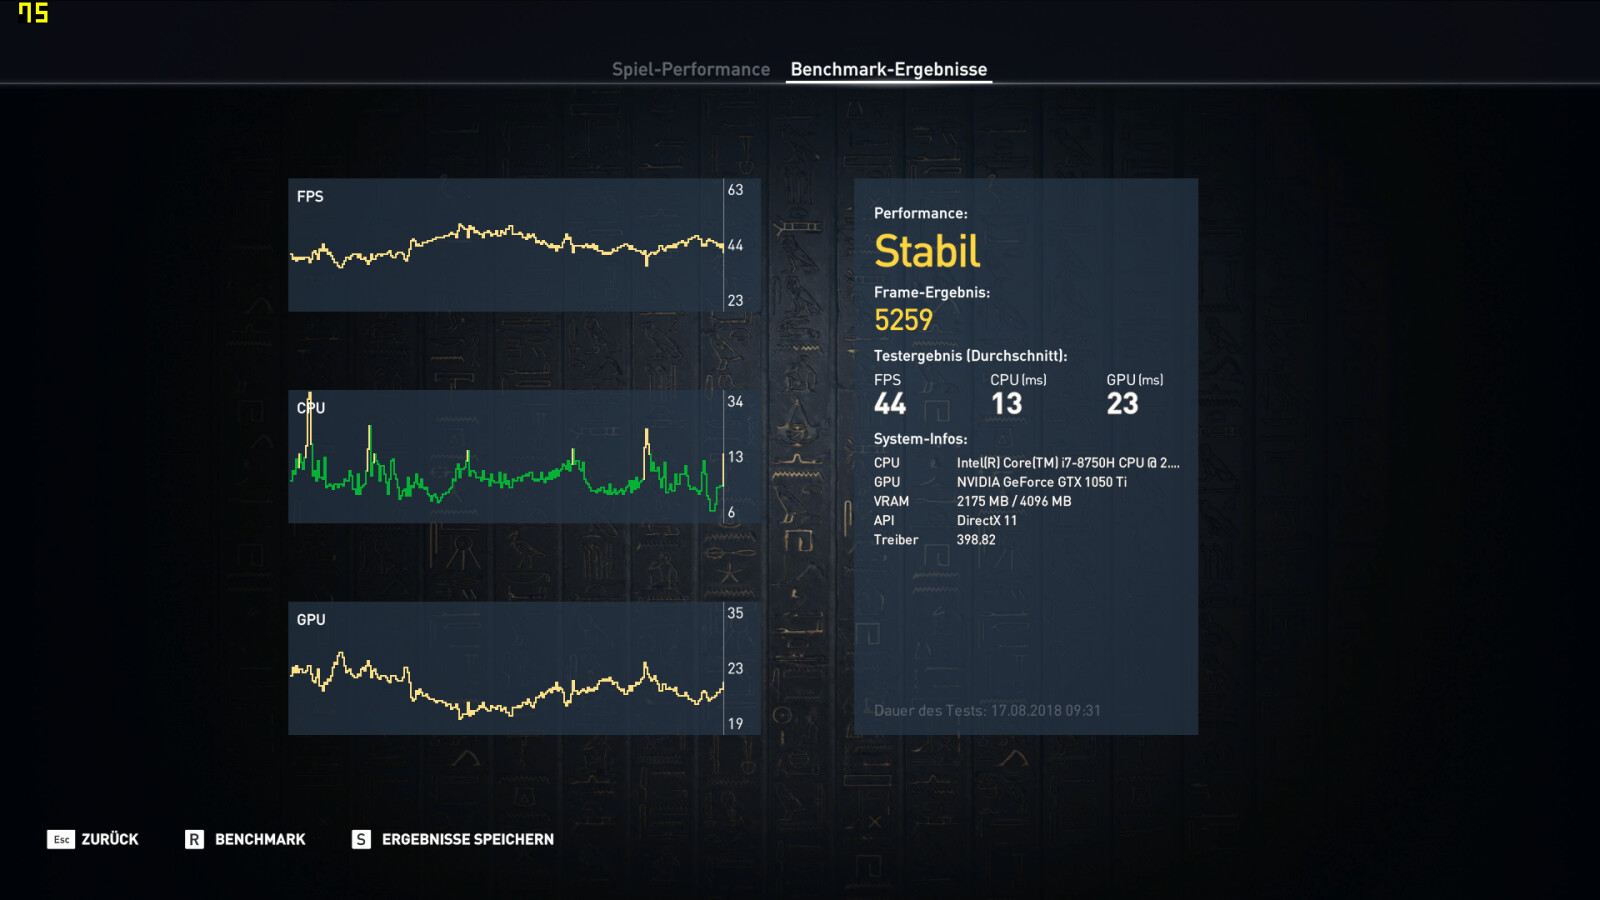Click the CPU (ms) value 13
Image resolution: width=1600 pixels, height=900 pixels.
click(1006, 404)
